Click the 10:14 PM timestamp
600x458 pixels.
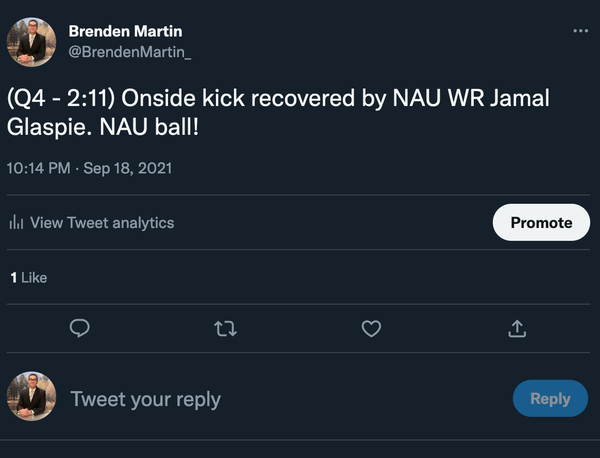click(40, 168)
